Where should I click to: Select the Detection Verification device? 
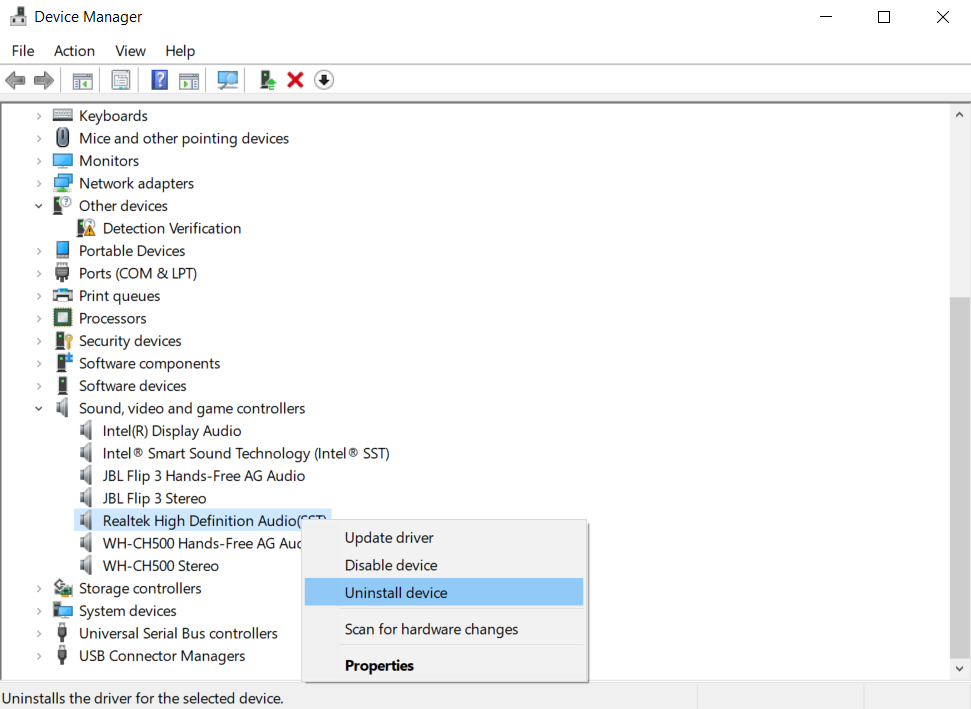tap(172, 228)
